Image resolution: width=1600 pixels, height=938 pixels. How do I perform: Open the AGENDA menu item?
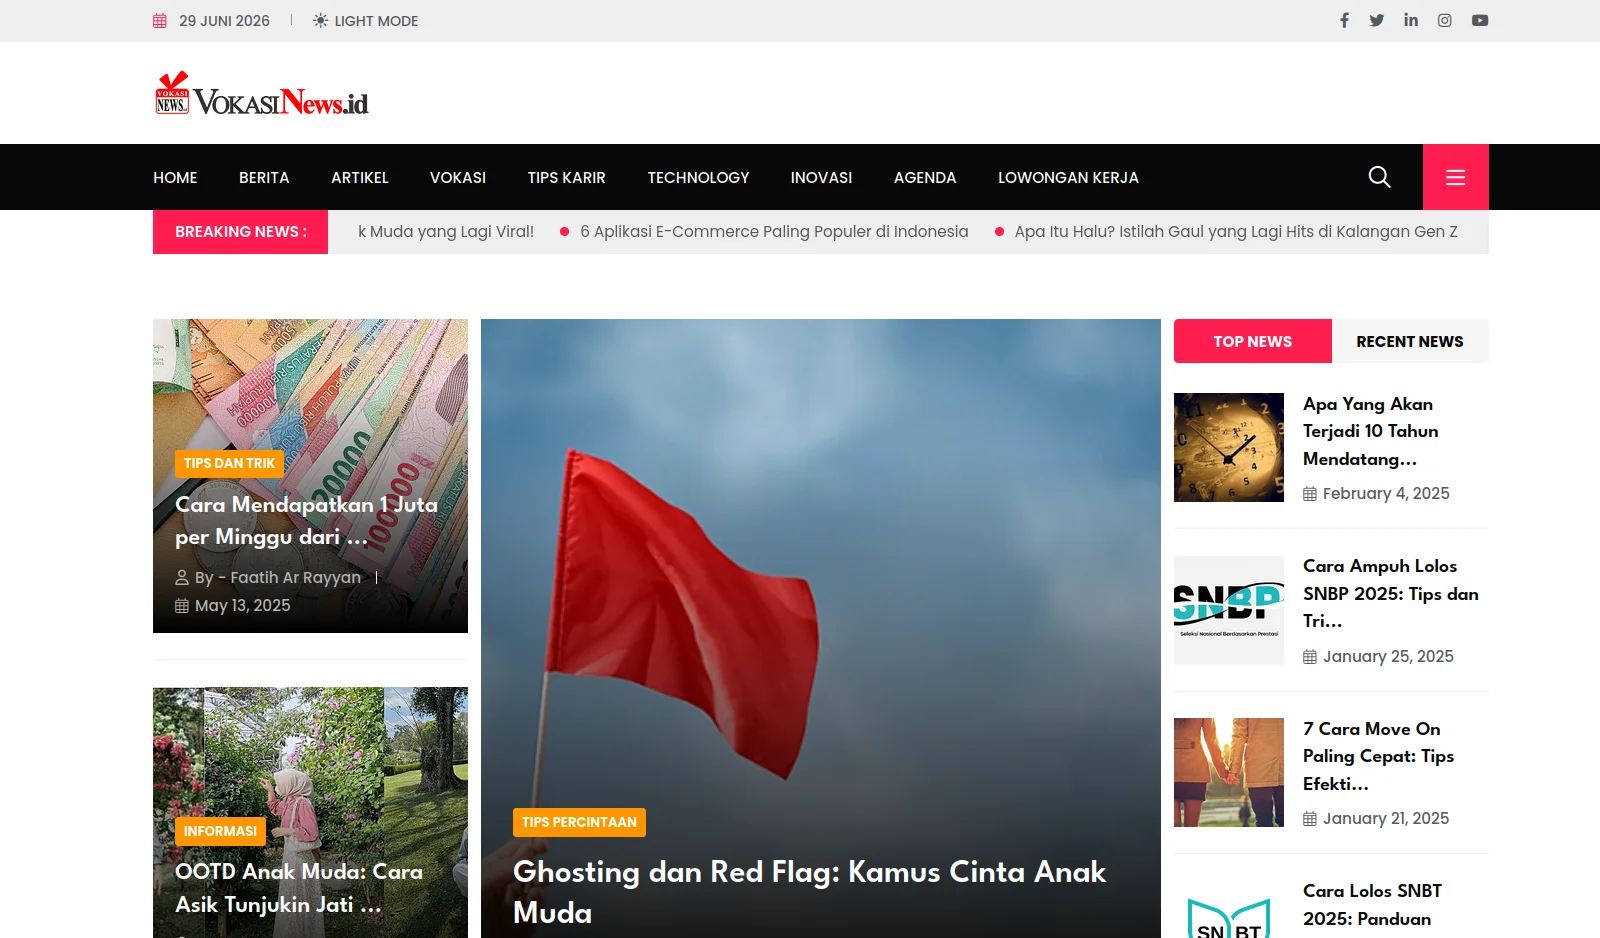925,177
